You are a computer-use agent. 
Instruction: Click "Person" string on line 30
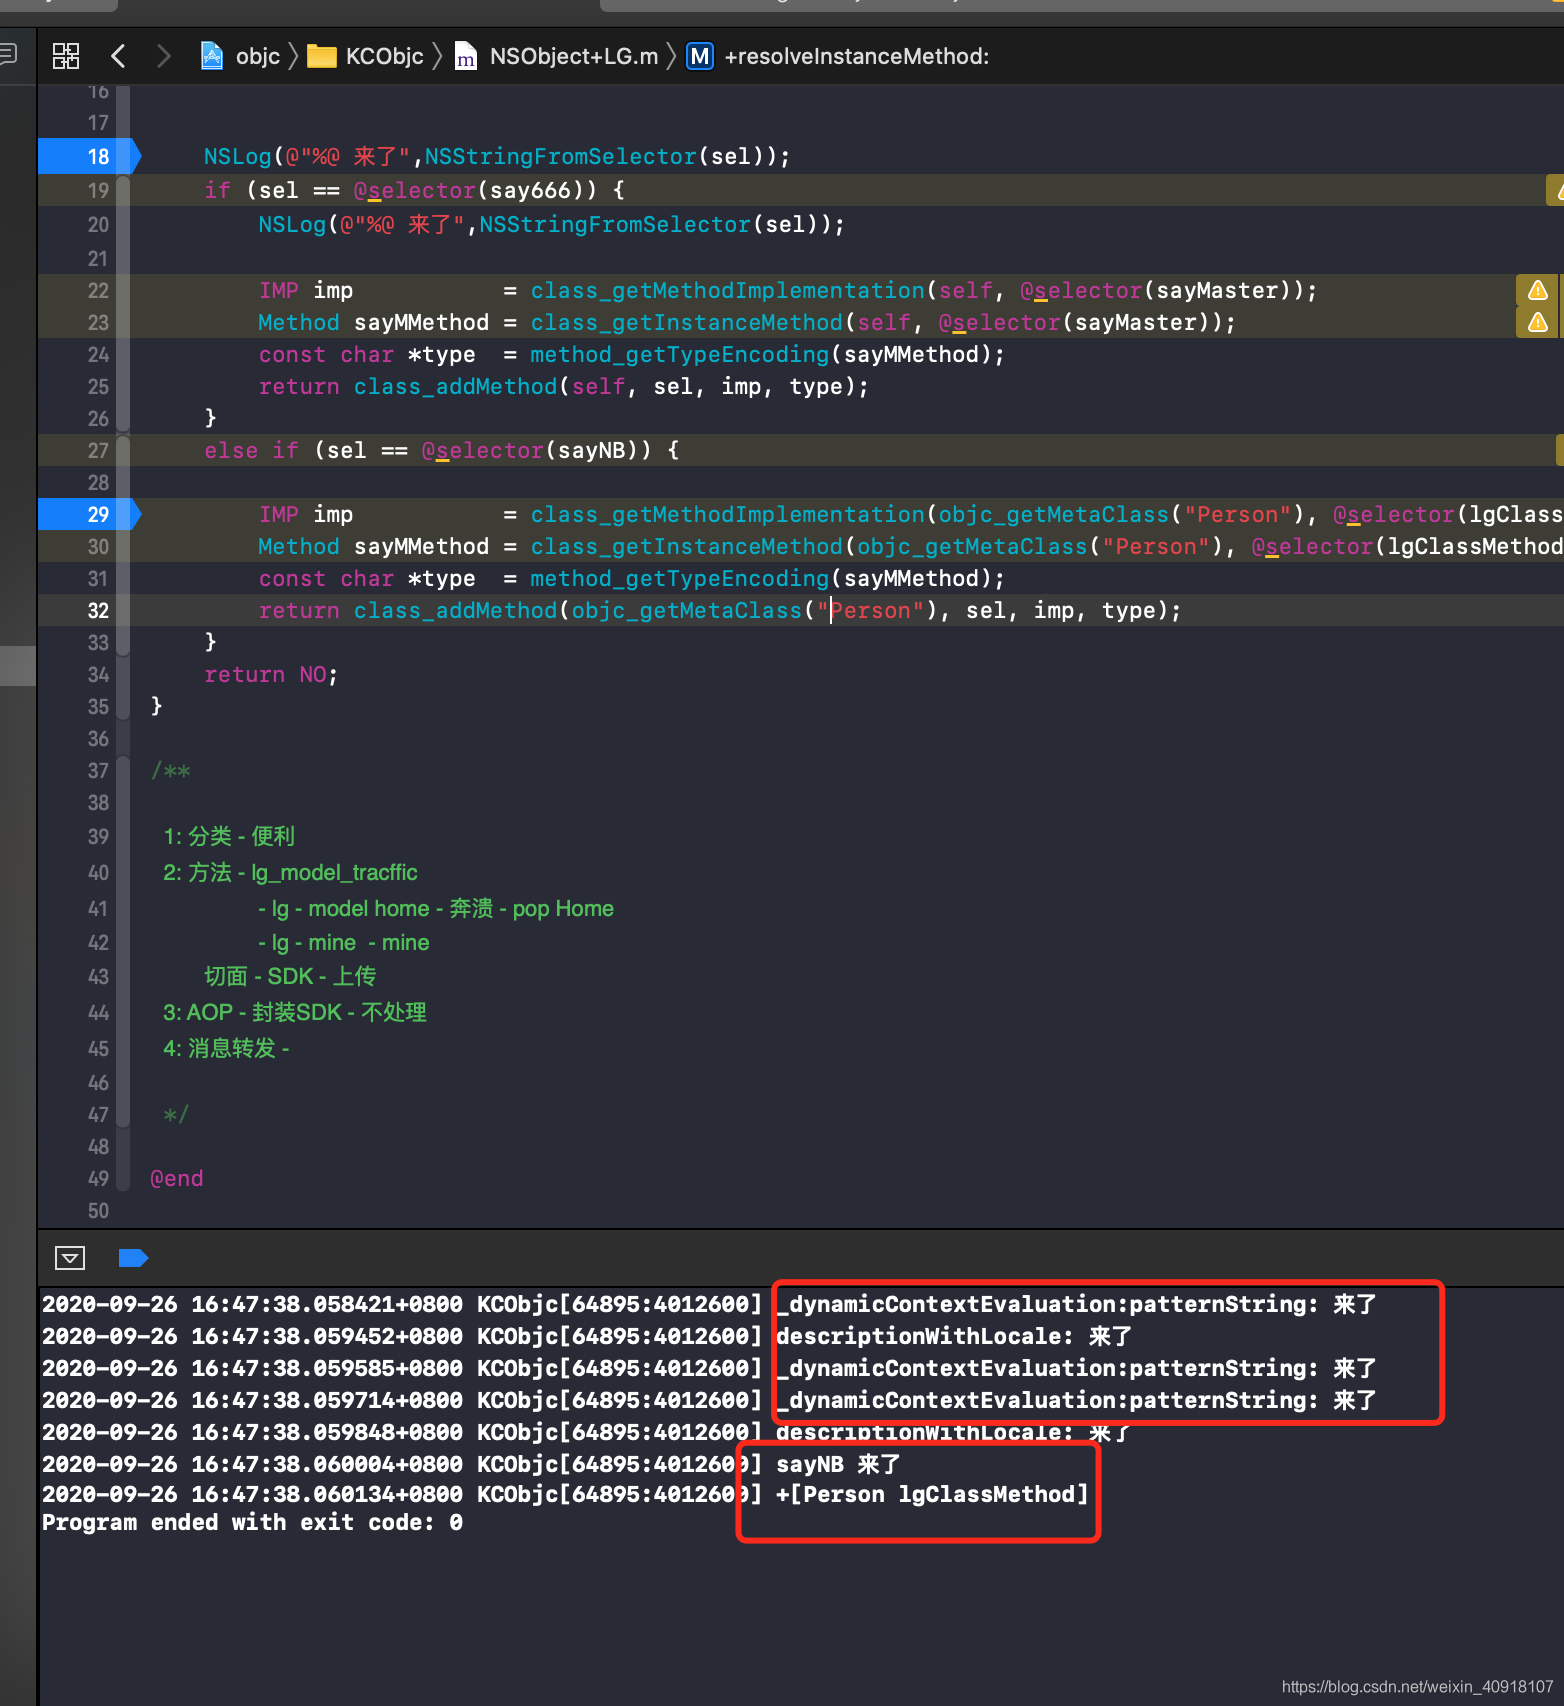[1156, 546]
